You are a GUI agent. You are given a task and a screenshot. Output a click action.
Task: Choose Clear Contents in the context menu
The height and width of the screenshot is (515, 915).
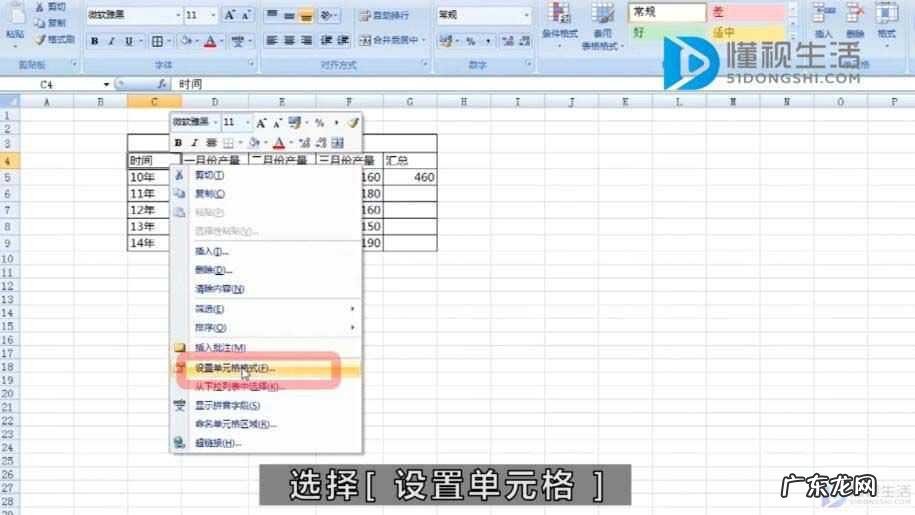[x=266, y=289]
